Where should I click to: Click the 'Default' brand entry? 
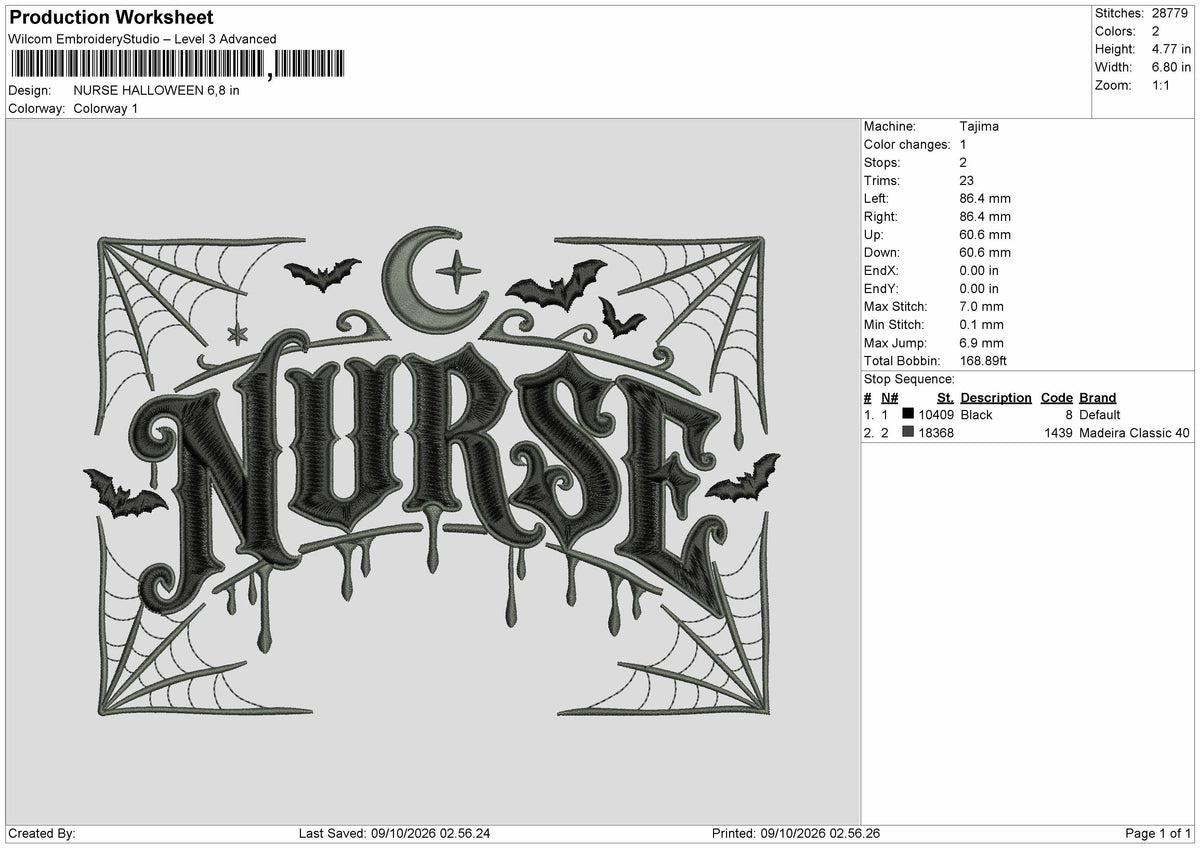pyautogui.click(x=1100, y=414)
